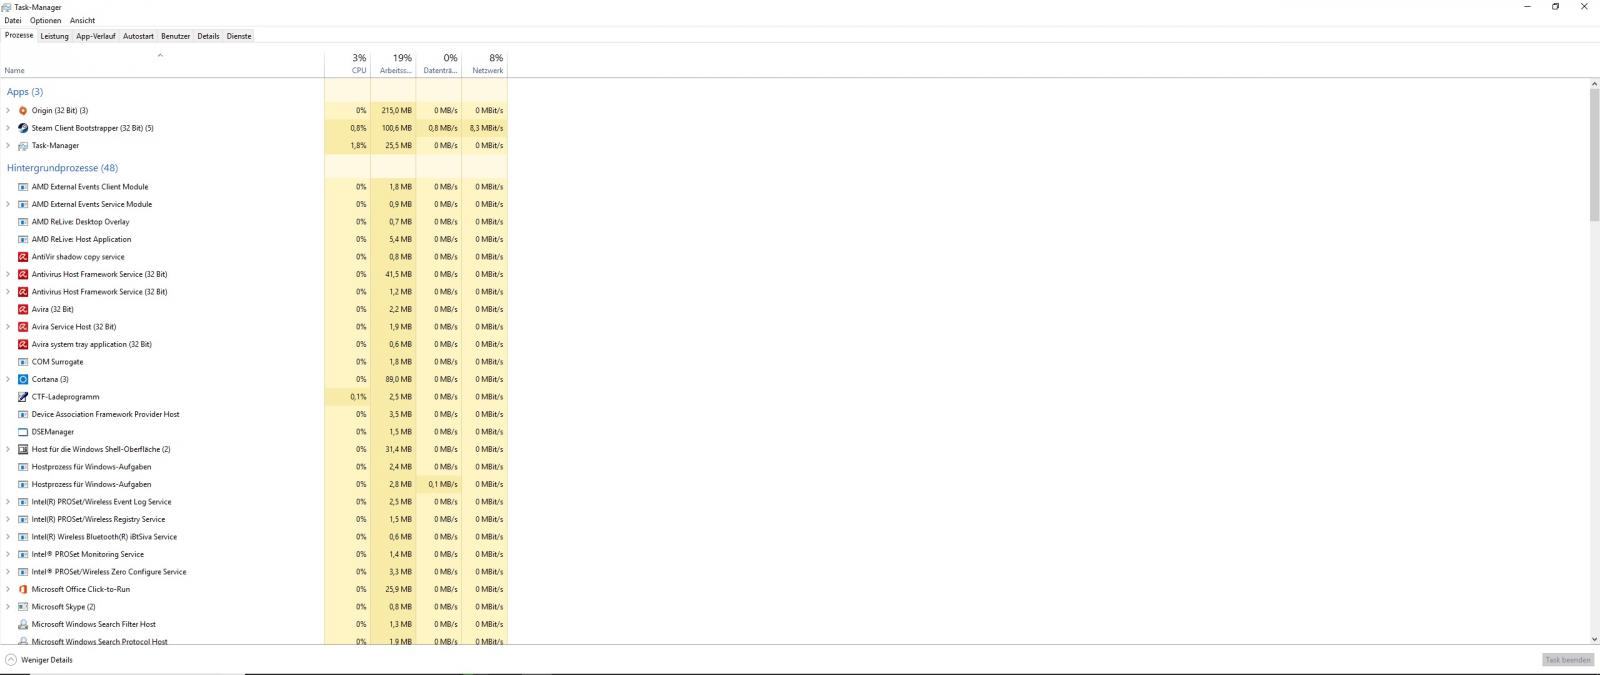Click the Steam Client Bootstrapper icon
Screen dimensions: 1600x675
pyautogui.click(x=23, y=128)
